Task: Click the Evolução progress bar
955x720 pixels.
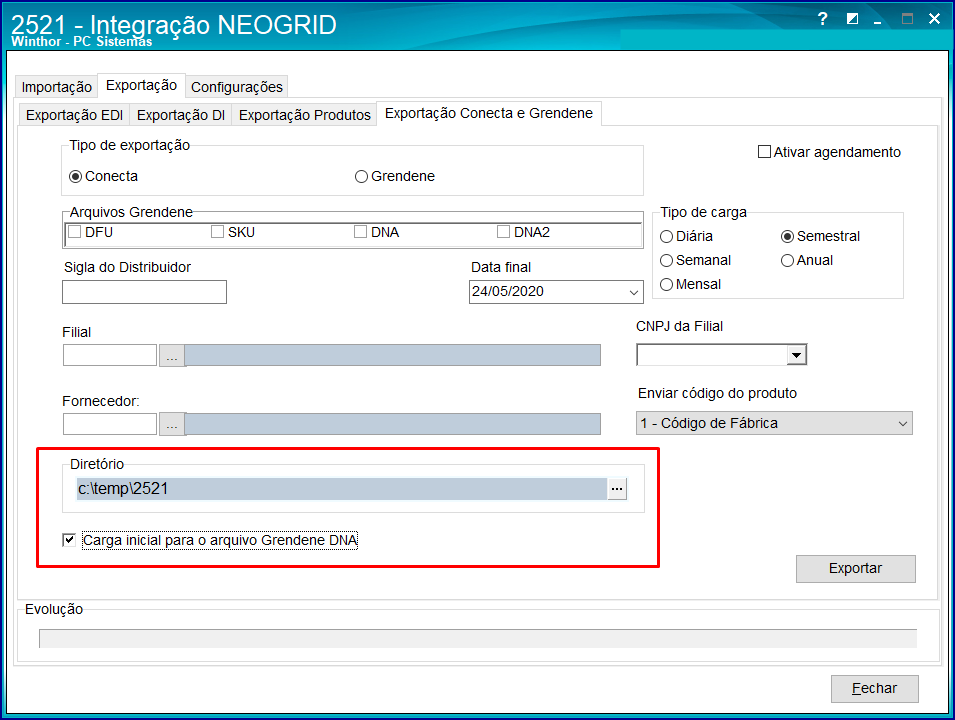Action: pos(478,638)
